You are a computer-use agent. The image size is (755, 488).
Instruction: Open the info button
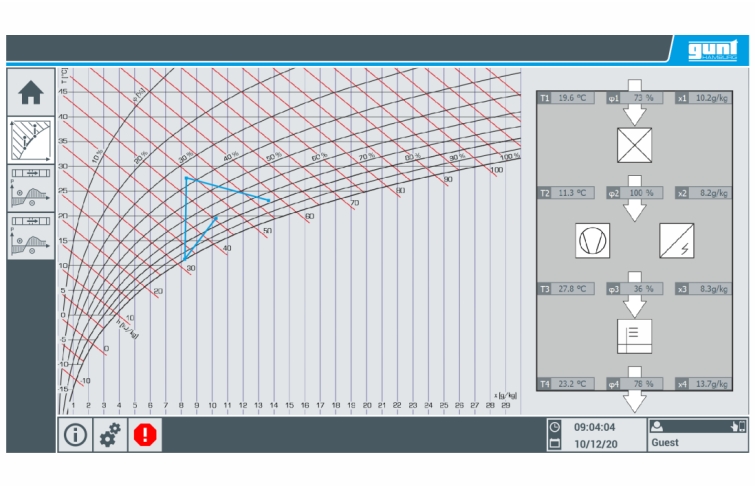click(75, 435)
